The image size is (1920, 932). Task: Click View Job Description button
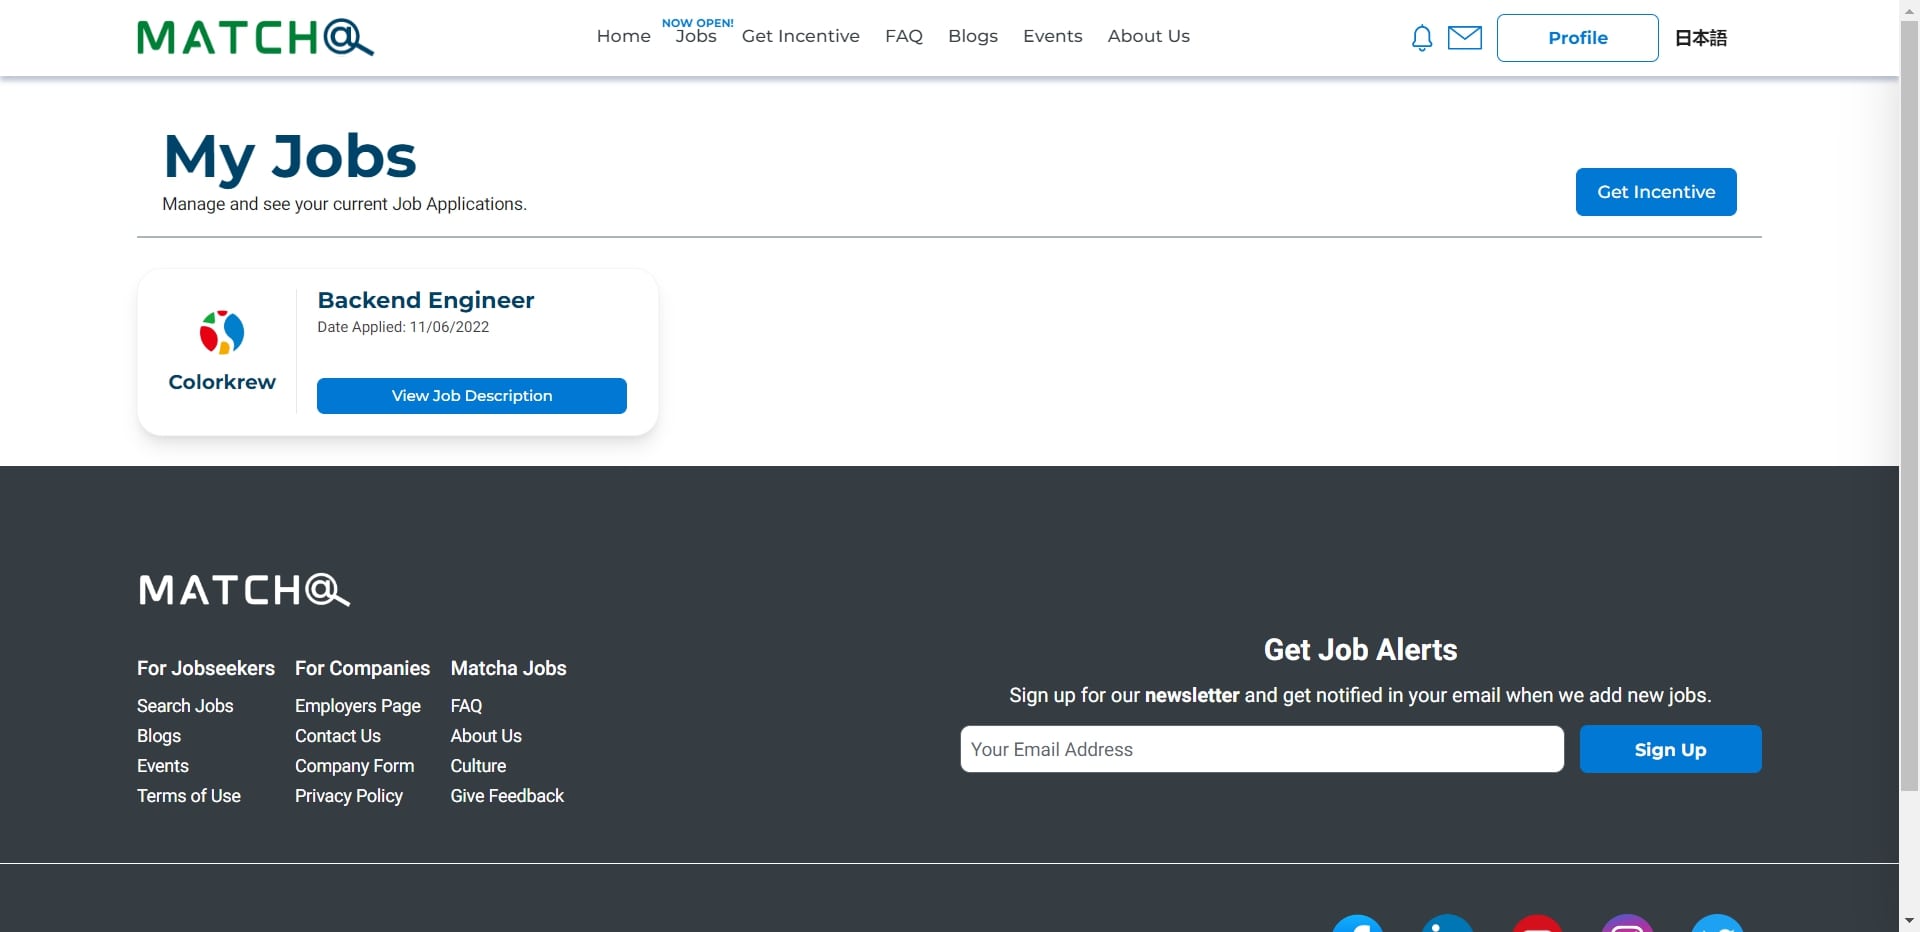[472, 396]
